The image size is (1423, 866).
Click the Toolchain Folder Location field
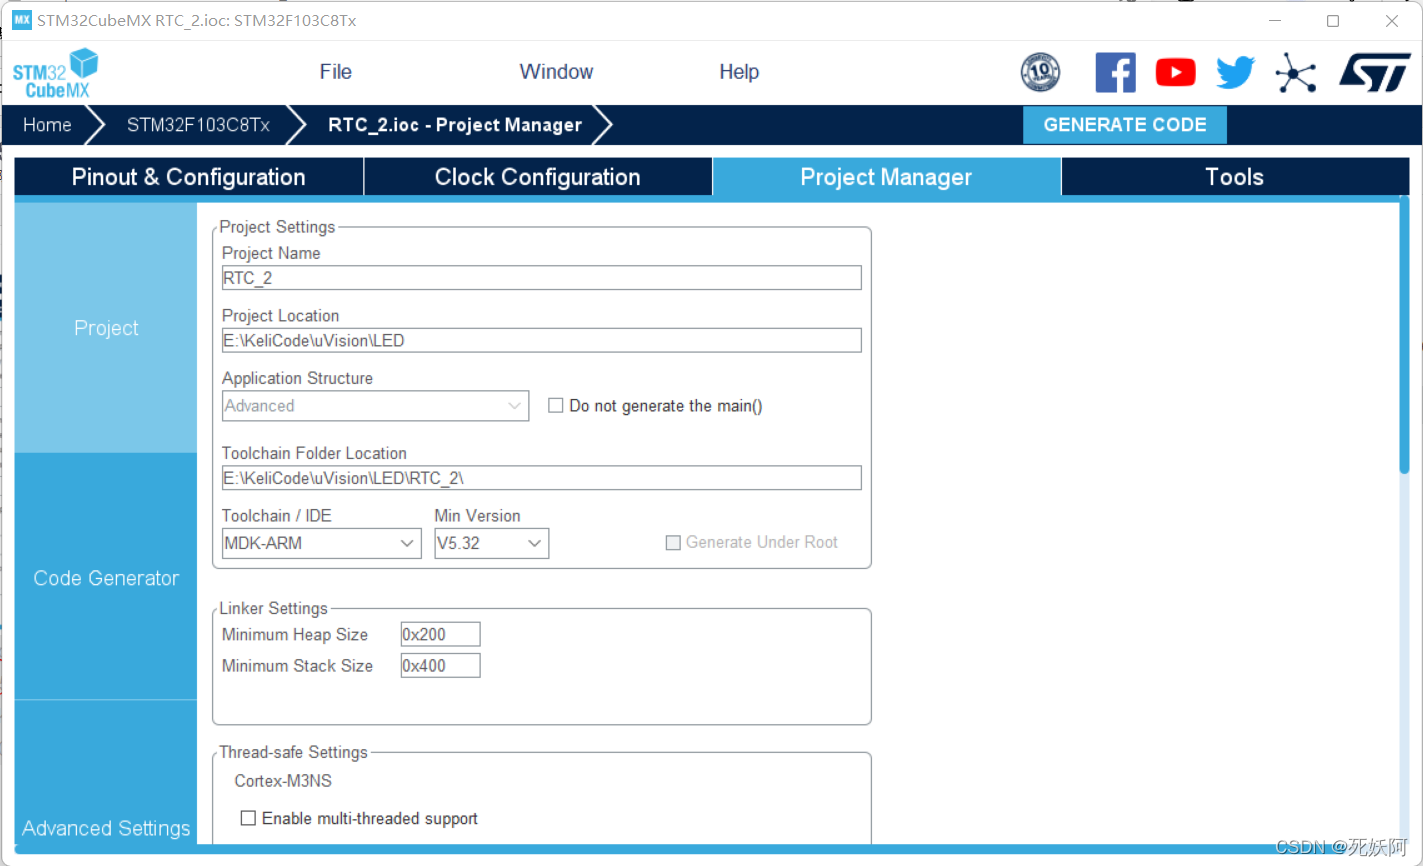[541, 478]
